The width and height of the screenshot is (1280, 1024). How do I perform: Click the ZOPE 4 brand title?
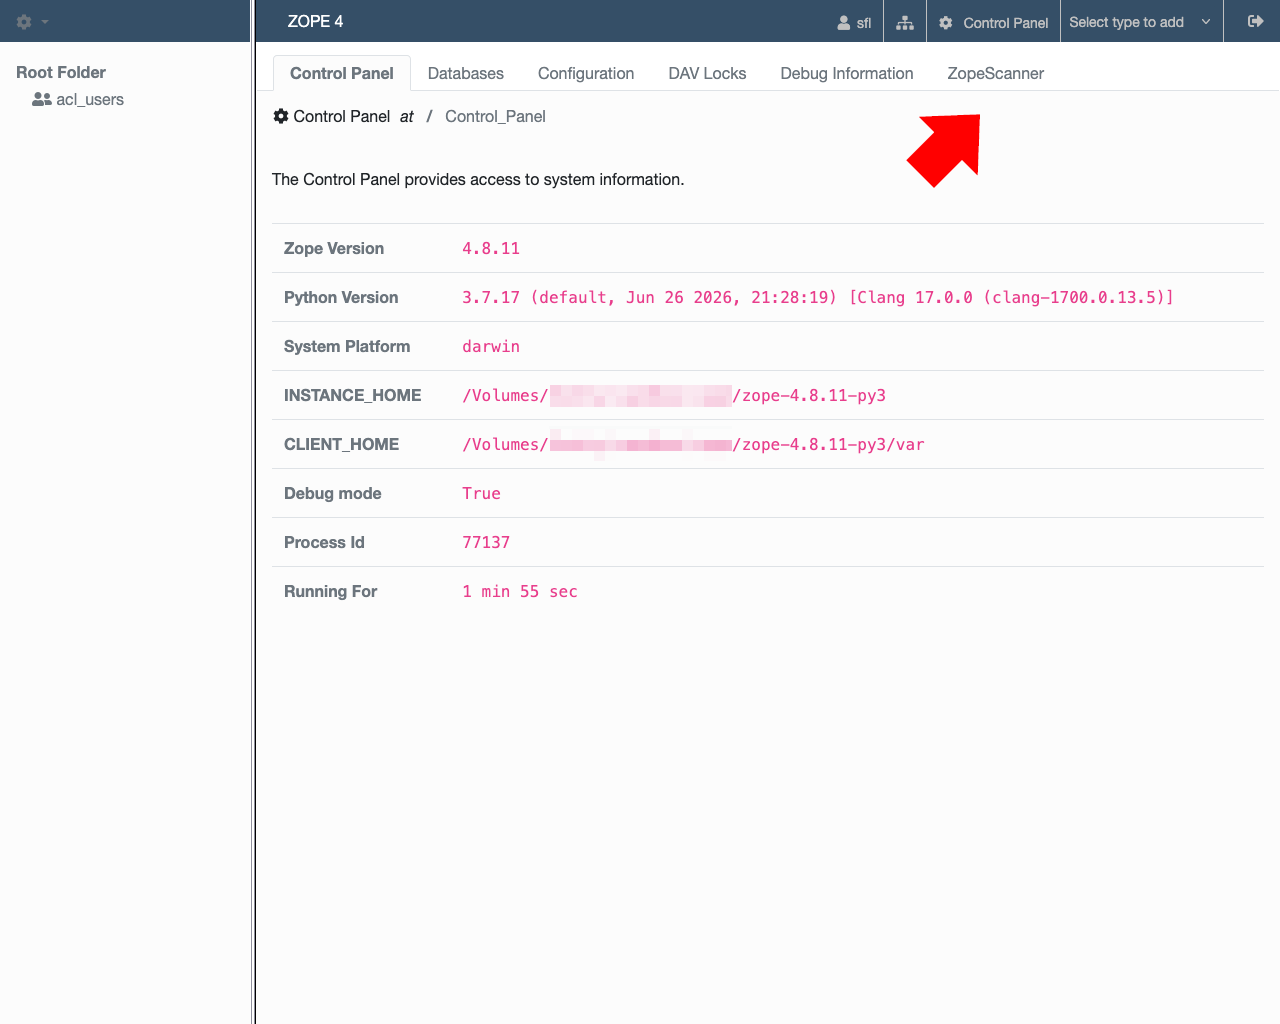315,21
